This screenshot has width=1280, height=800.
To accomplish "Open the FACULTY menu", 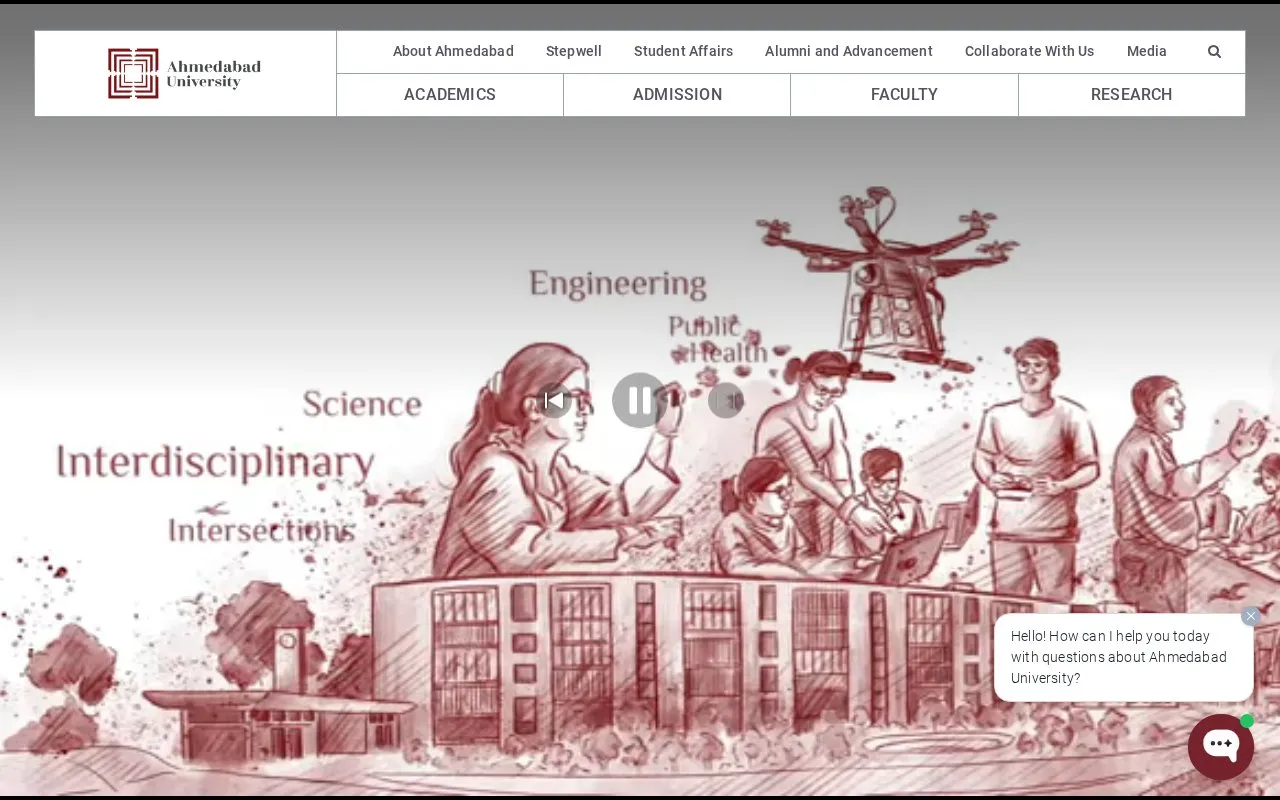I will point(904,95).
